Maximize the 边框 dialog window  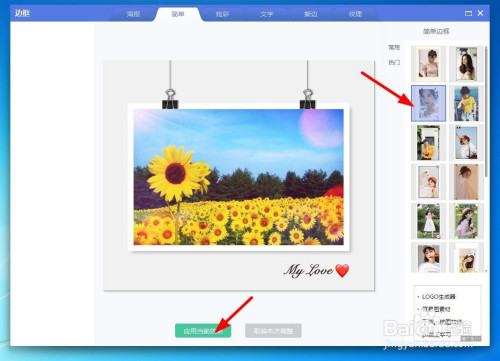[x=468, y=13]
